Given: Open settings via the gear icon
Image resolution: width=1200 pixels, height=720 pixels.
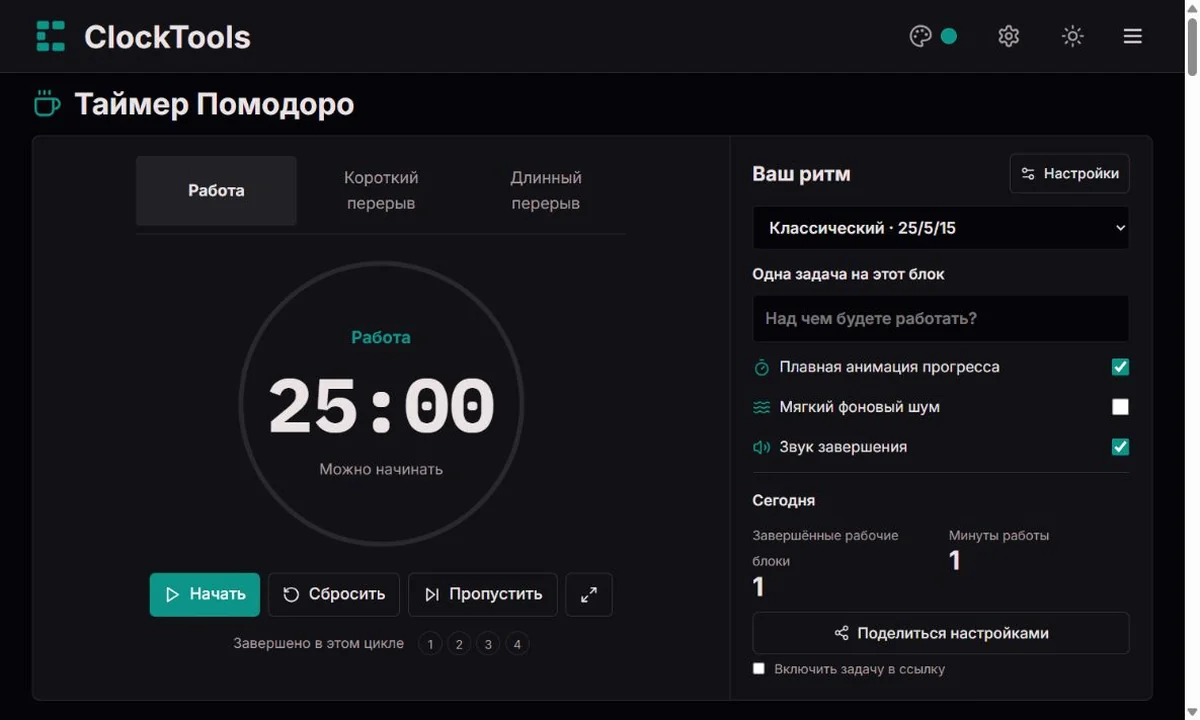Looking at the screenshot, I should tap(1008, 36).
